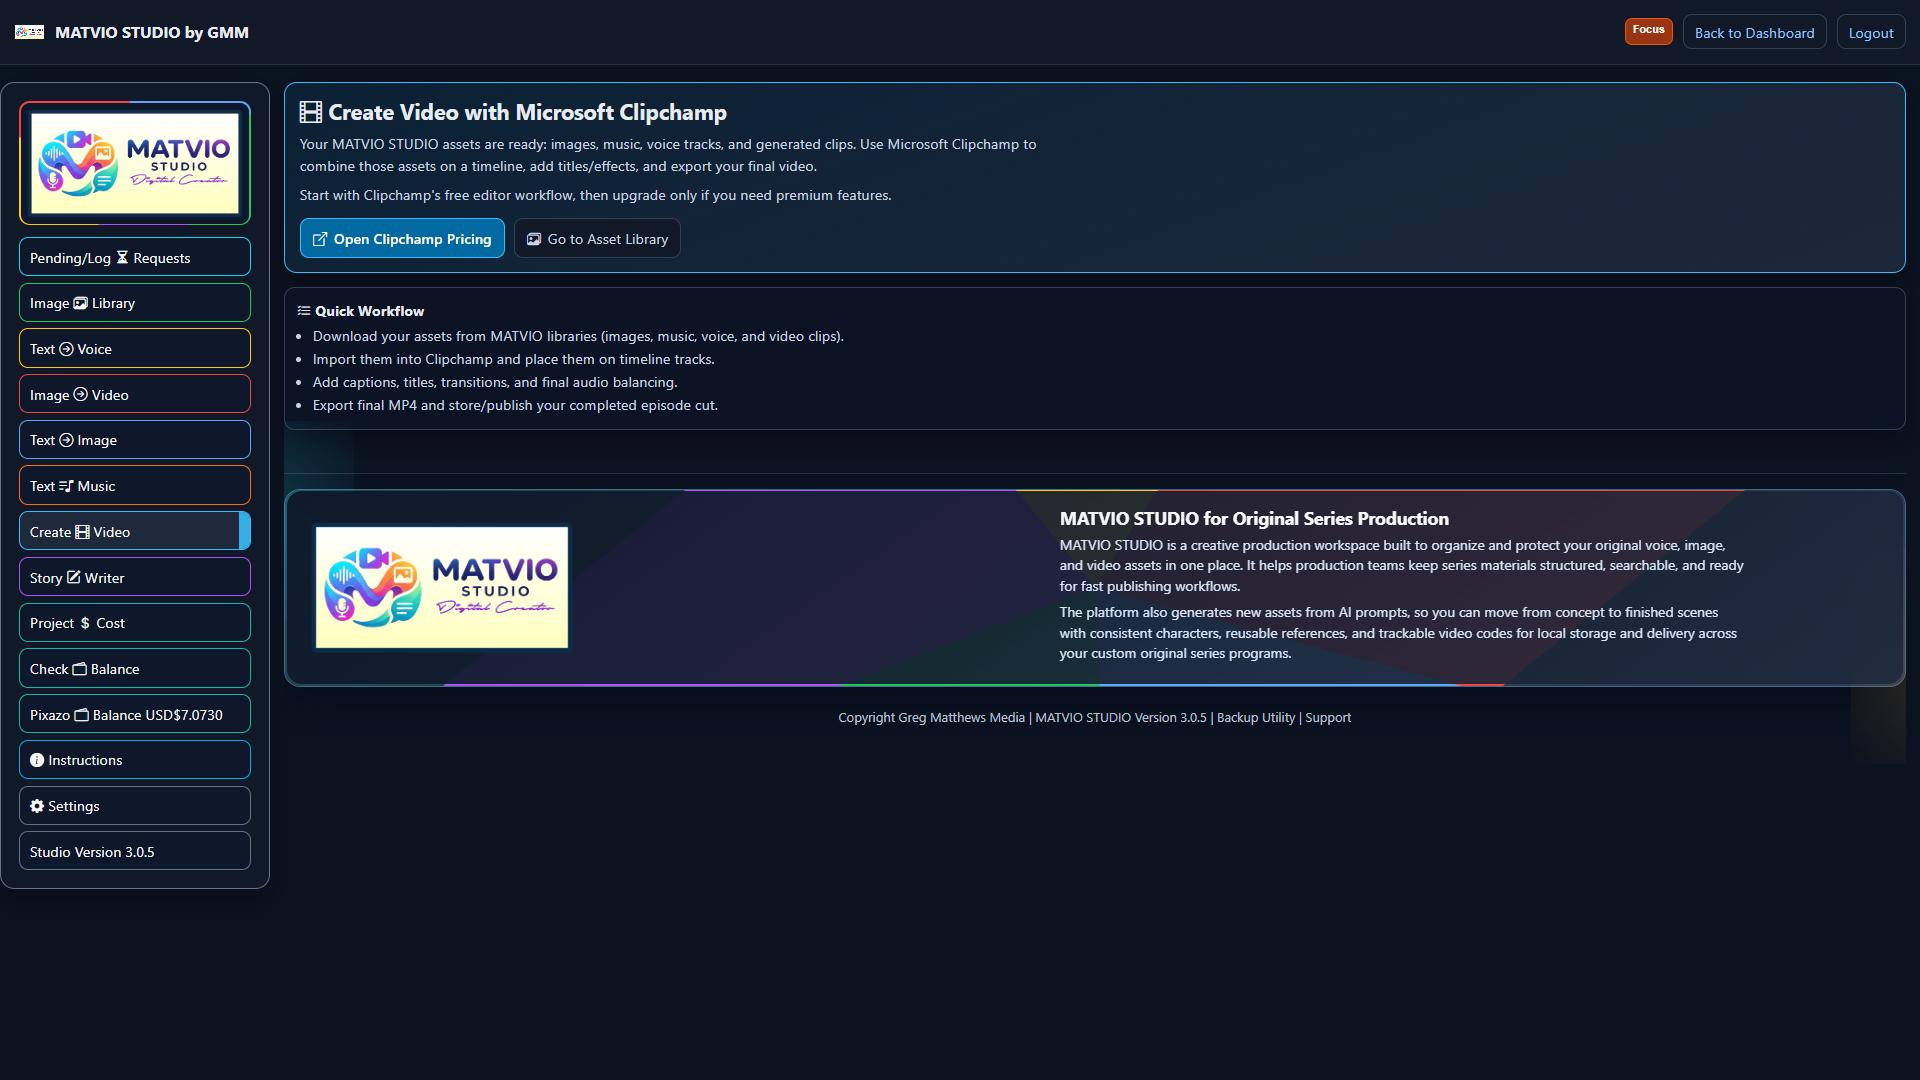Viewport: 1920px width, 1080px height.
Task: Click gear icon beside Settings
Action: 37,806
